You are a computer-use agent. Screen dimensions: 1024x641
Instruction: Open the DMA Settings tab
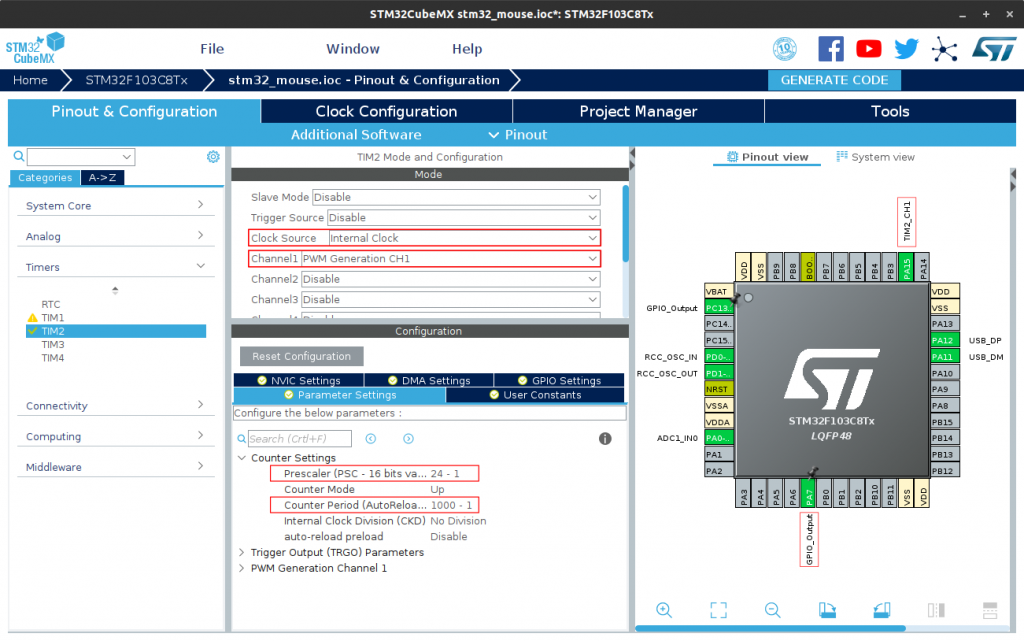[428, 380]
